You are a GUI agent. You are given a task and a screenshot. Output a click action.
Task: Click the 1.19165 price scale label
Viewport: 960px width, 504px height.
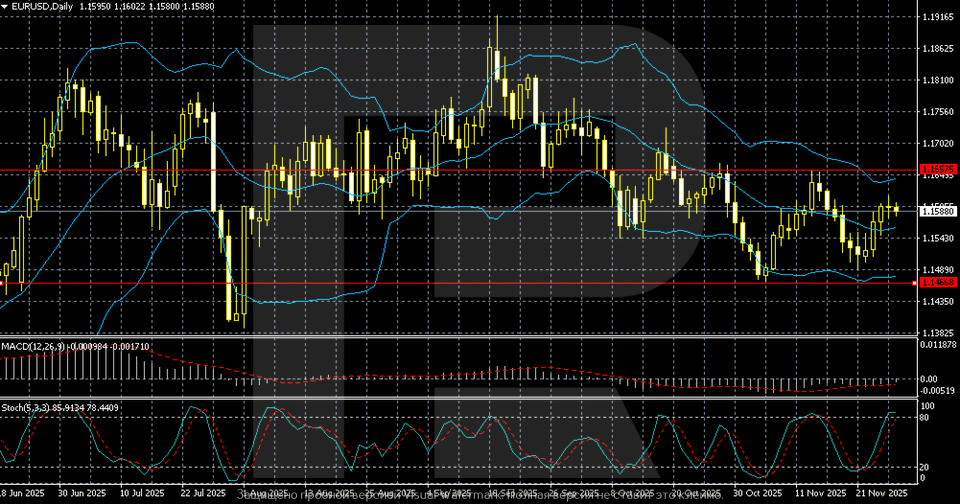point(937,17)
